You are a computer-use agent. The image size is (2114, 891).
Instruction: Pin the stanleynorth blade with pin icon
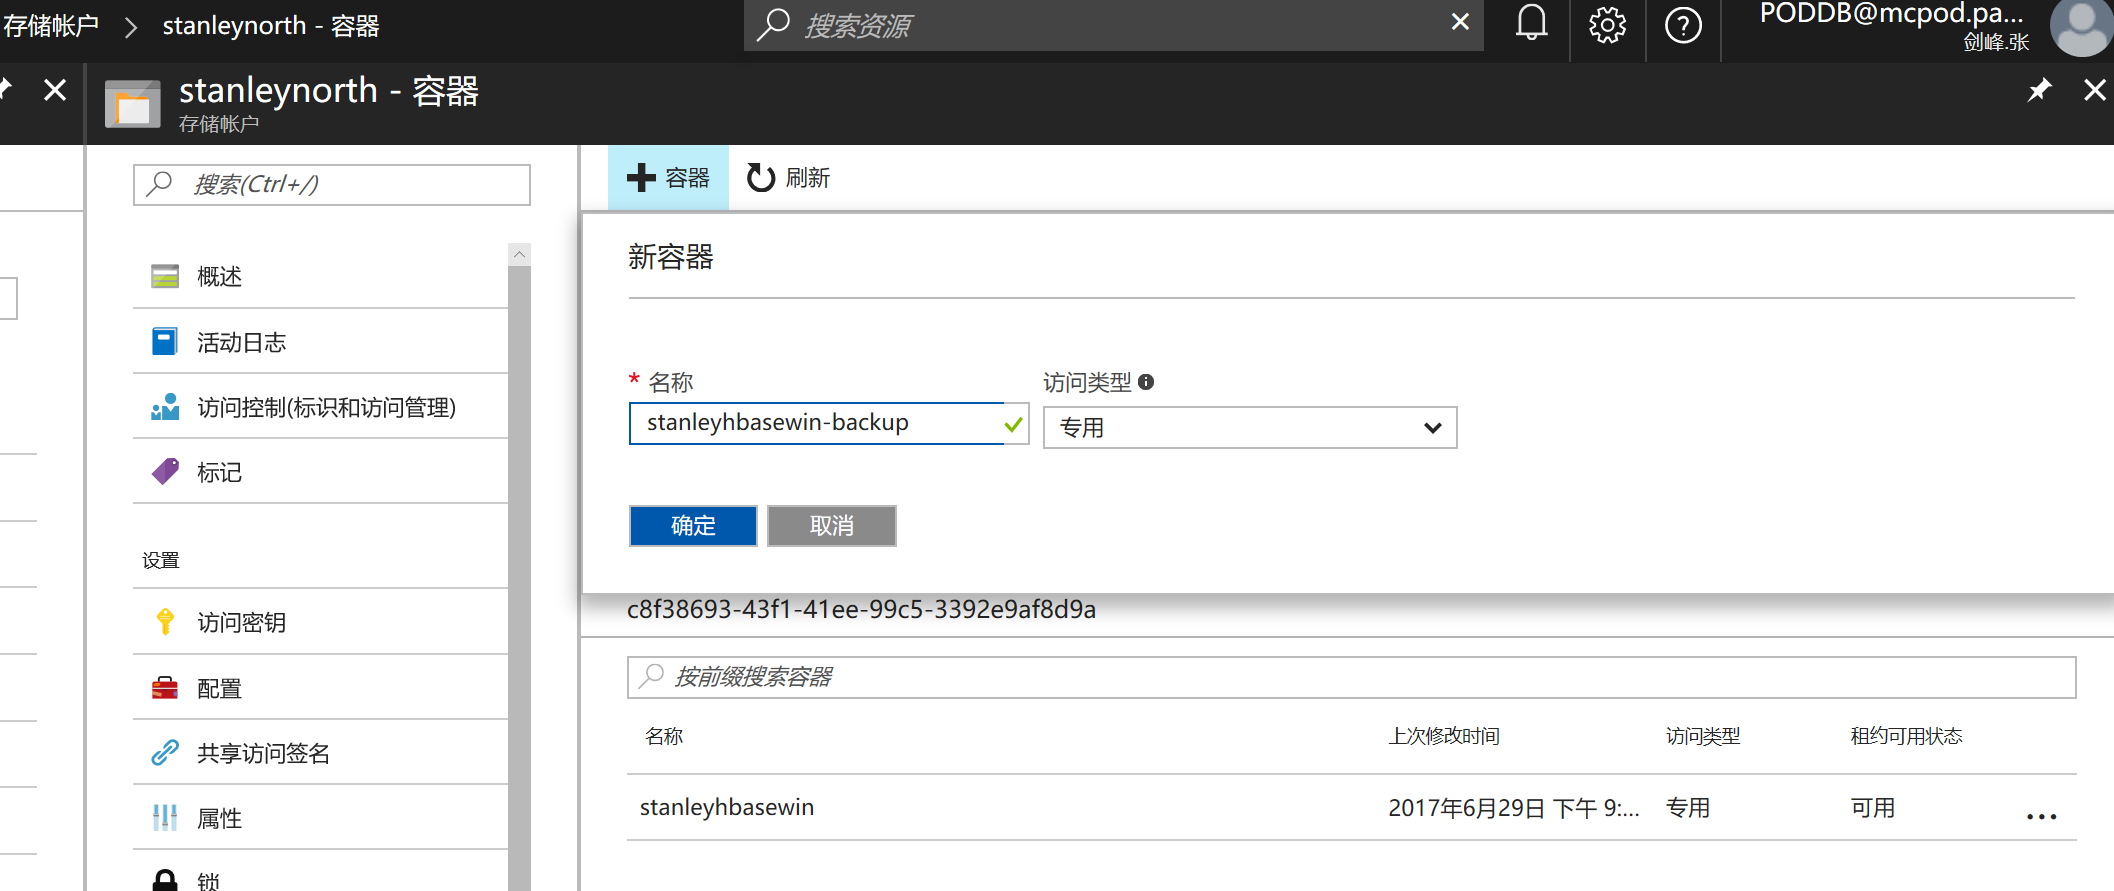point(2039,91)
